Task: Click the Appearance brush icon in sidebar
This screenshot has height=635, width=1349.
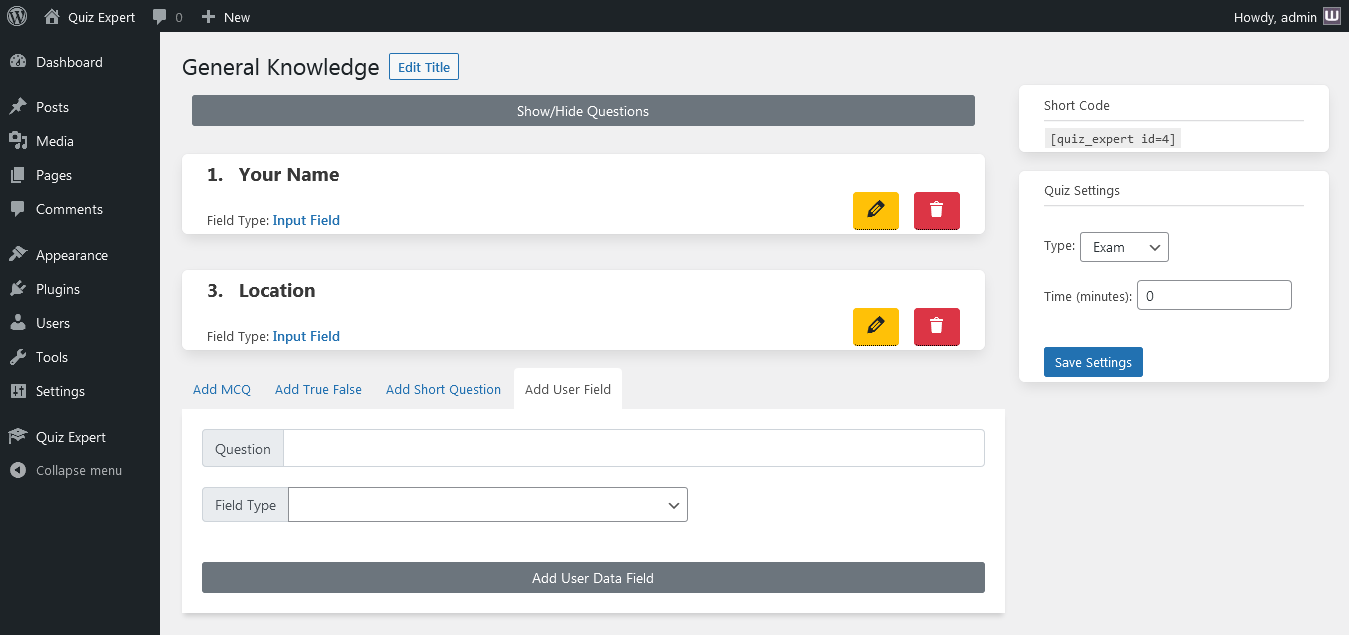Action: [x=18, y=255]
